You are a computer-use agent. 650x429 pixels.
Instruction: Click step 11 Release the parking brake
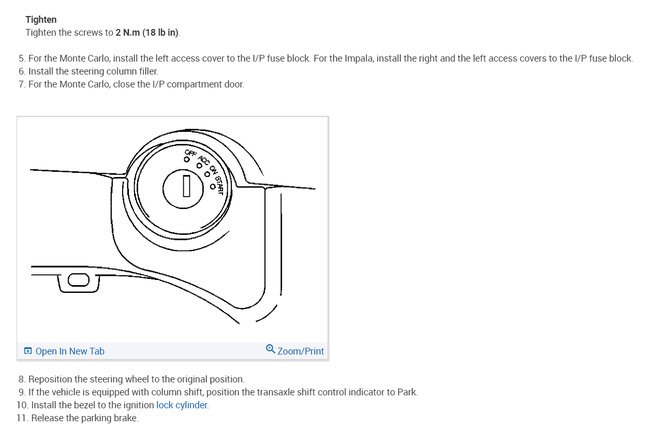coord(77,418)
